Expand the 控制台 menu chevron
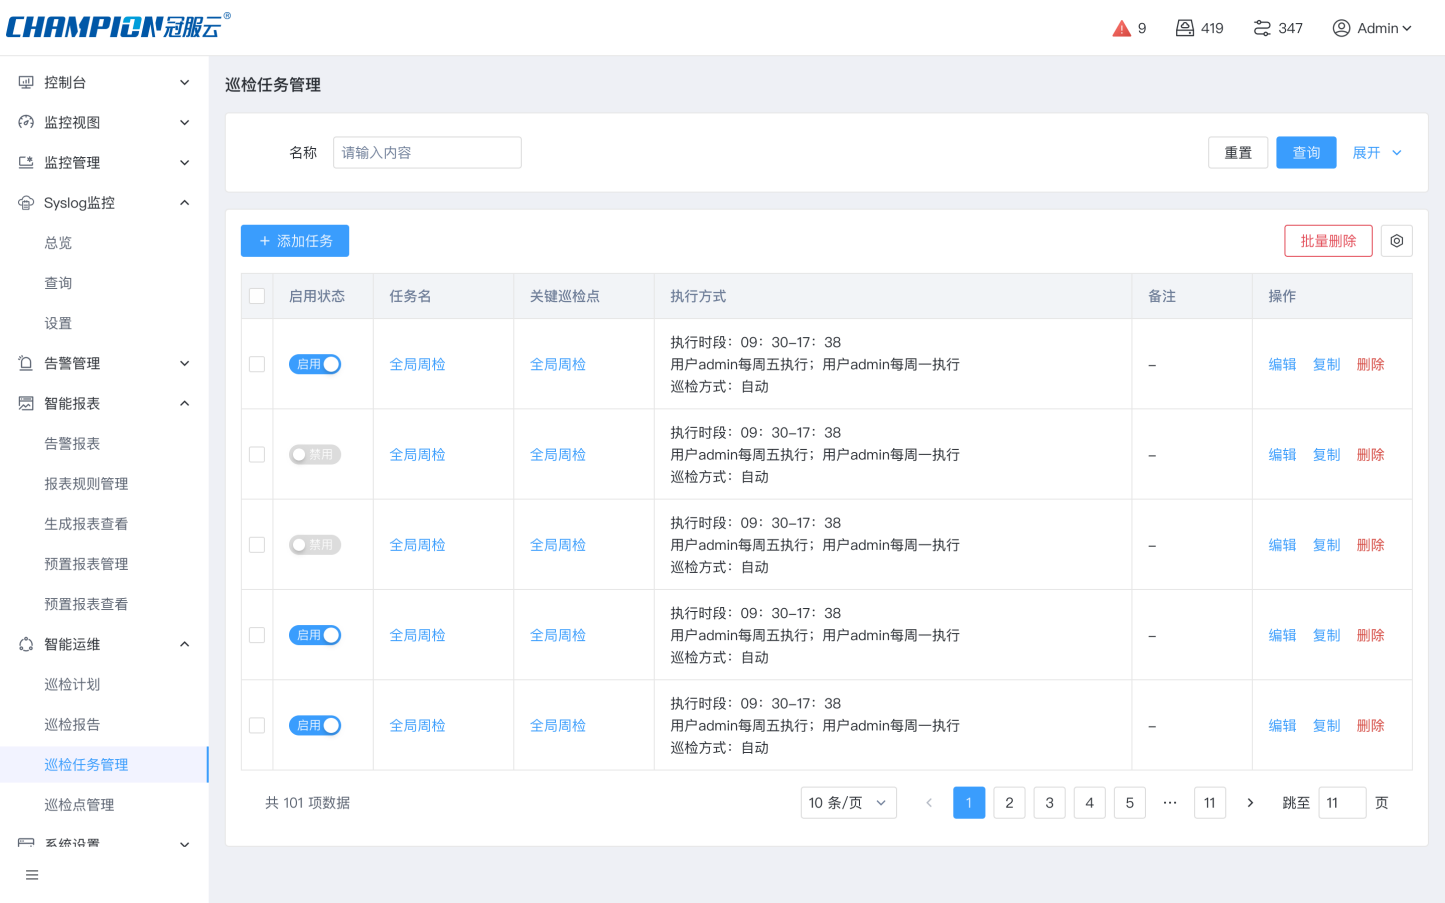 (x=184, y=82)
